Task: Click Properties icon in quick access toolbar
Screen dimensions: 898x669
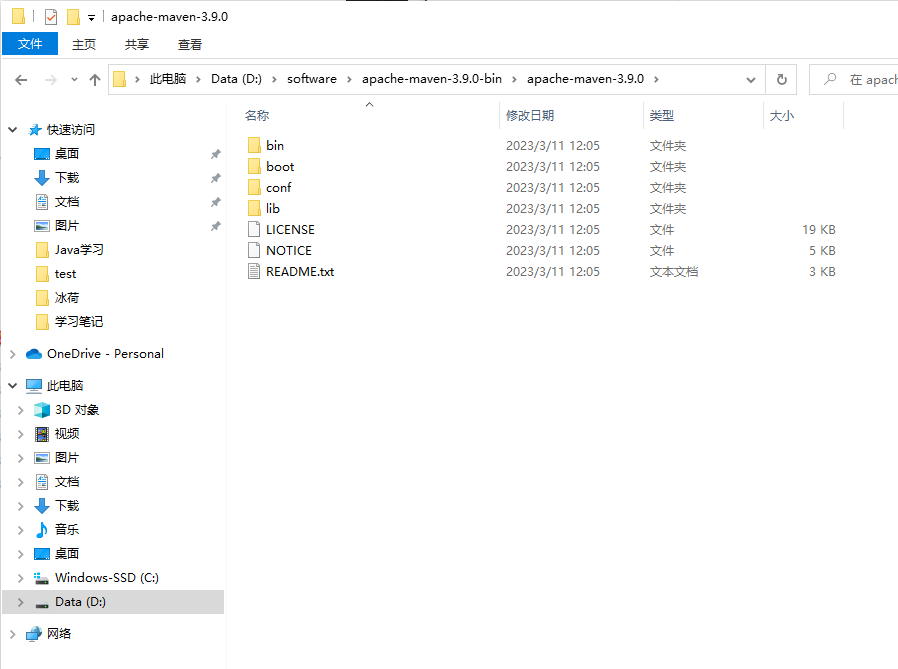Action: click(51, 17)
